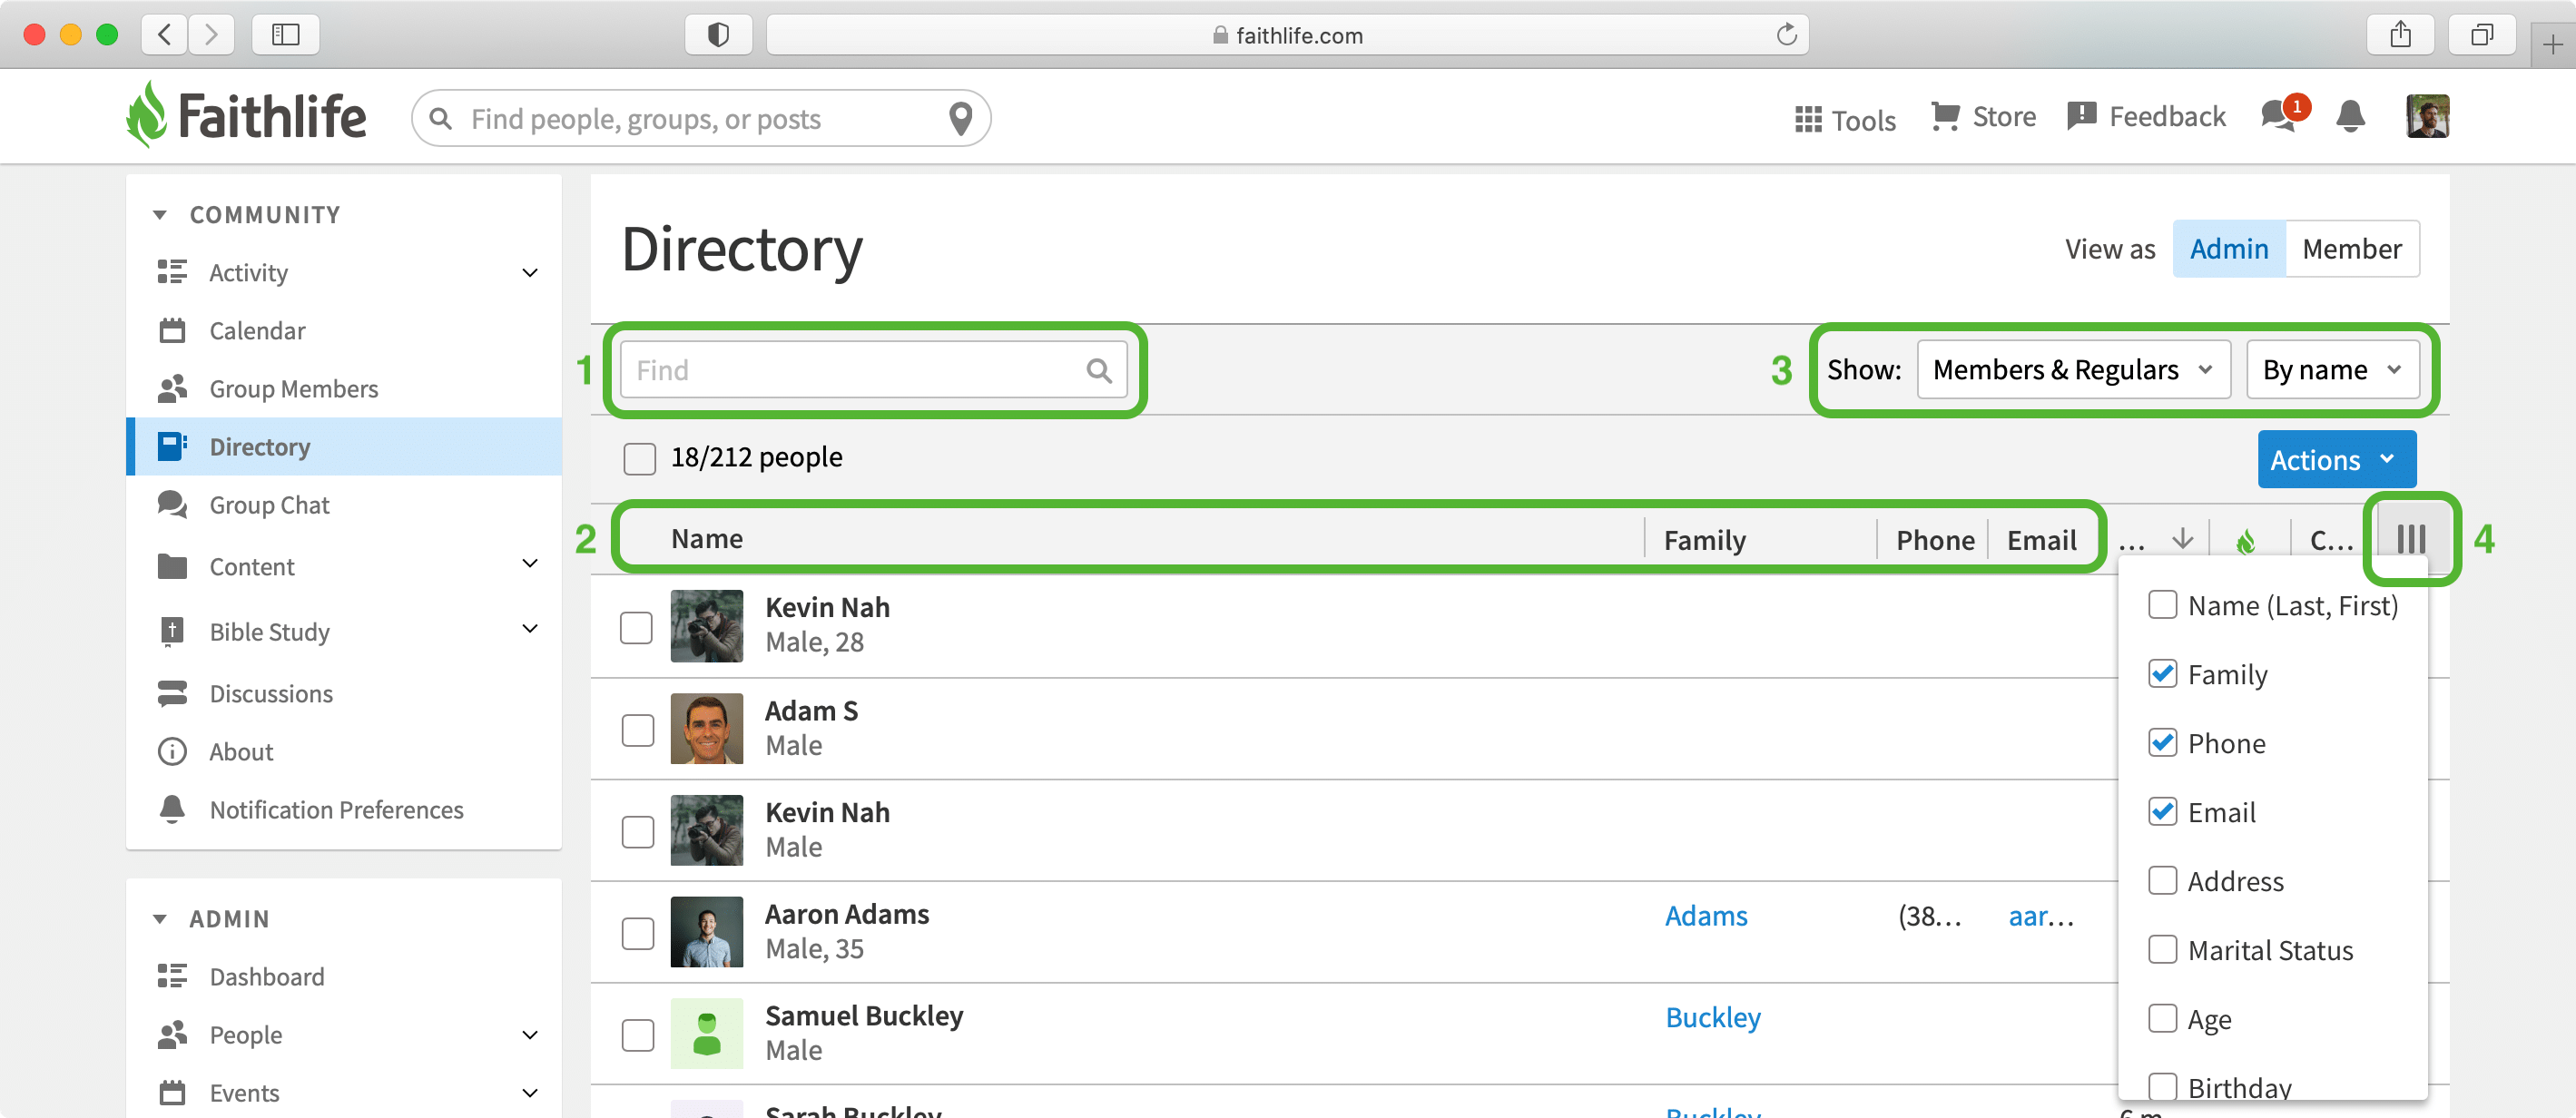Expand the Activity chevron

tap(530, 273)
